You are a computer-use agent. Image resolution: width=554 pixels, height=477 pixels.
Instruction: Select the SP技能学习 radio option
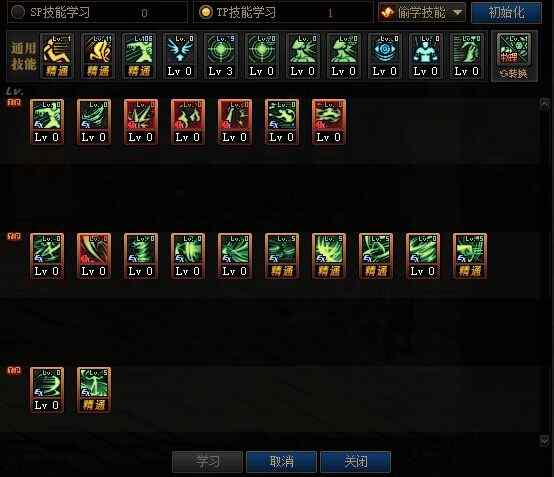click(18, 12)
